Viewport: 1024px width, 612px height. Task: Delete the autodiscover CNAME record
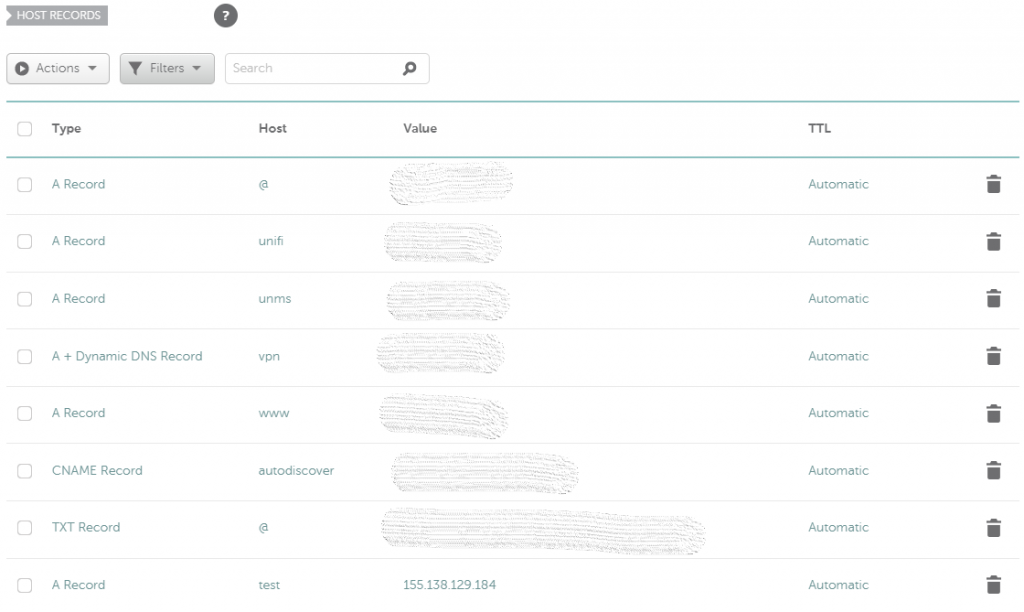coord(993,471)
